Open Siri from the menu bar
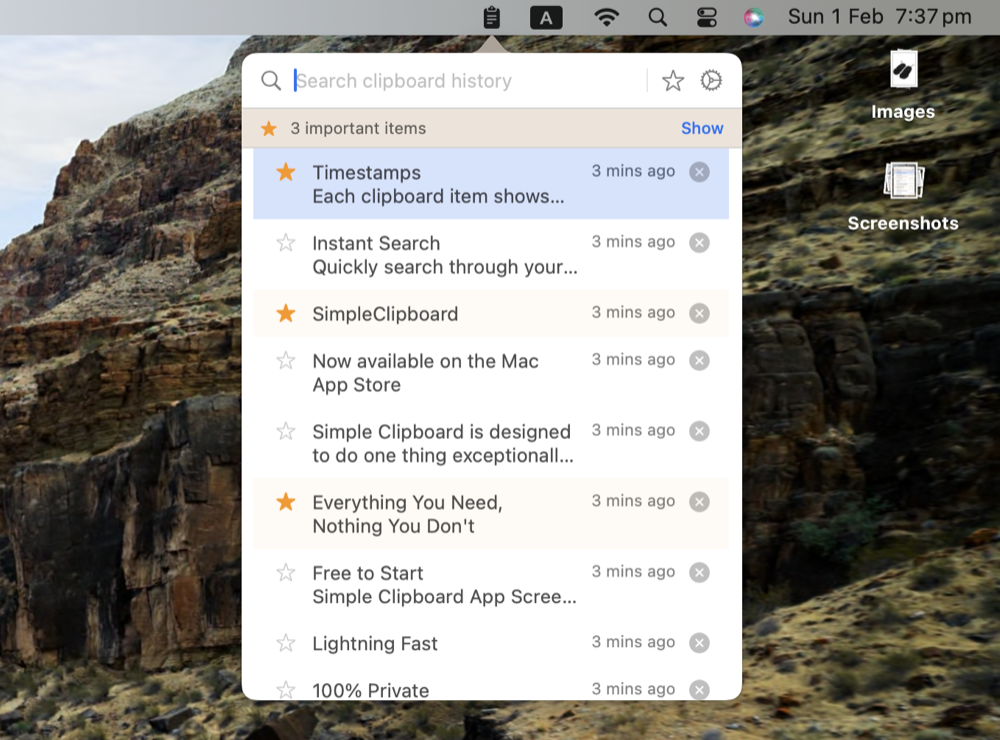The image size is (1000, 740). [754, 17]
